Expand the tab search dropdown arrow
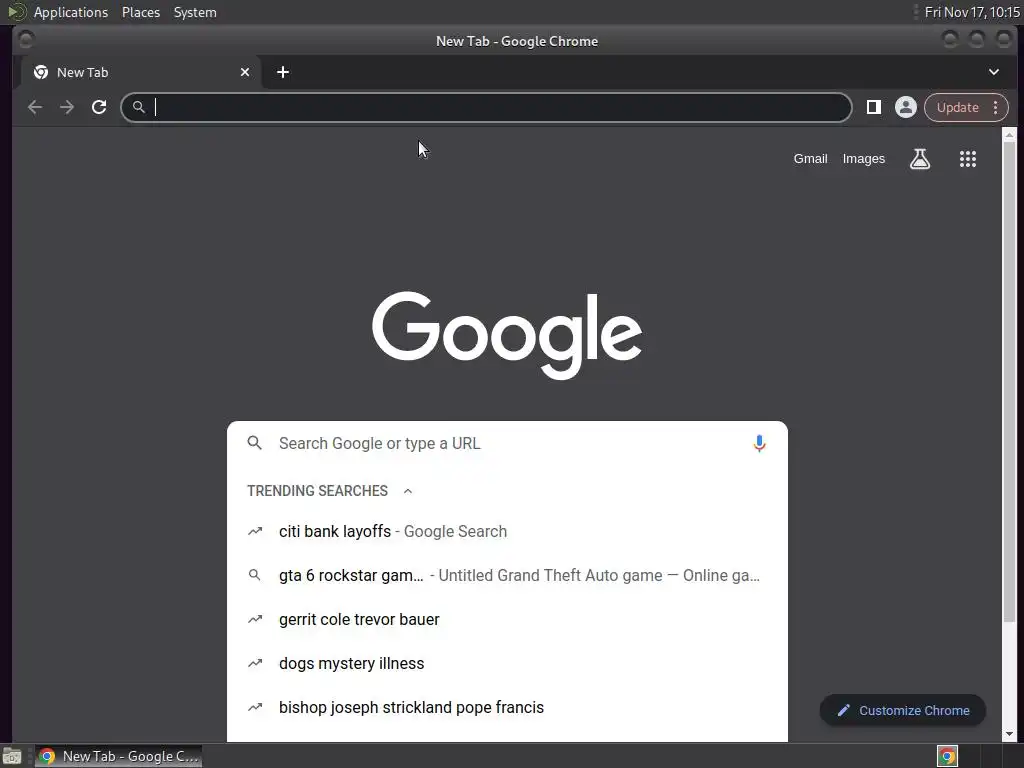 click(x=993, y=72)
